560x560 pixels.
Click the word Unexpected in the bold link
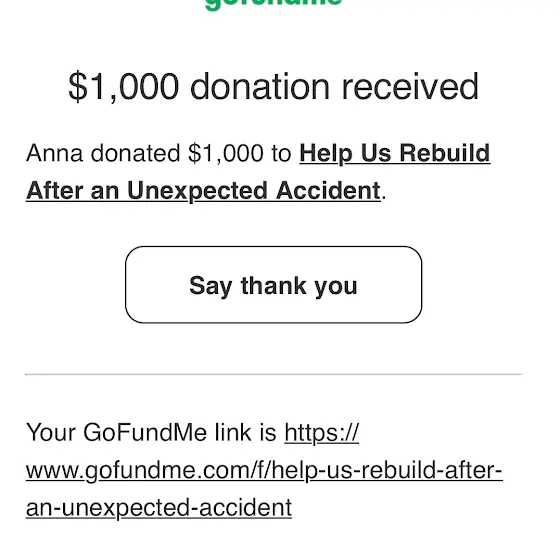(x=197, y=191)
